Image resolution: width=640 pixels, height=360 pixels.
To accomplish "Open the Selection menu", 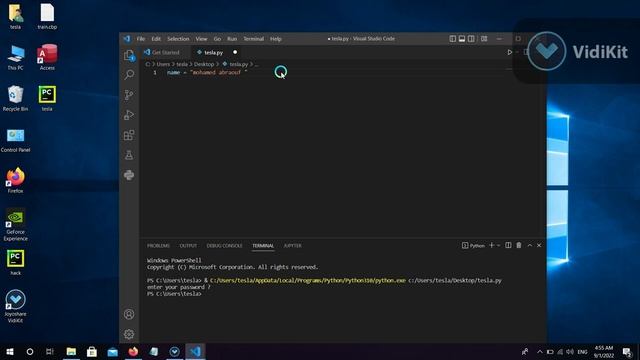I will pyautogui.click(x=178, y=39).
